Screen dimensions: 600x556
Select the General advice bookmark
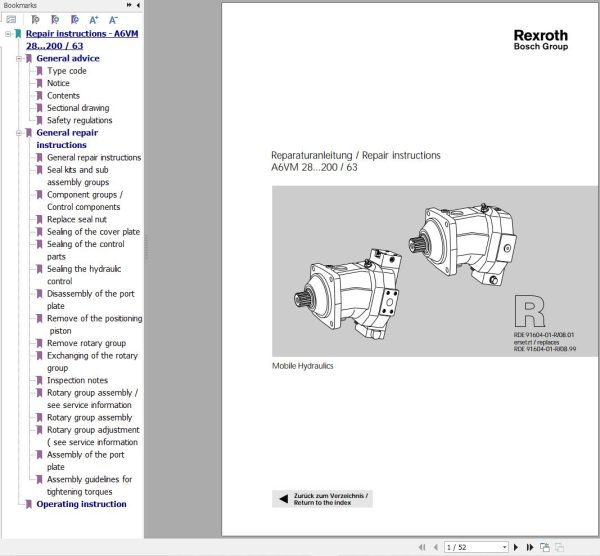(68, 59)
